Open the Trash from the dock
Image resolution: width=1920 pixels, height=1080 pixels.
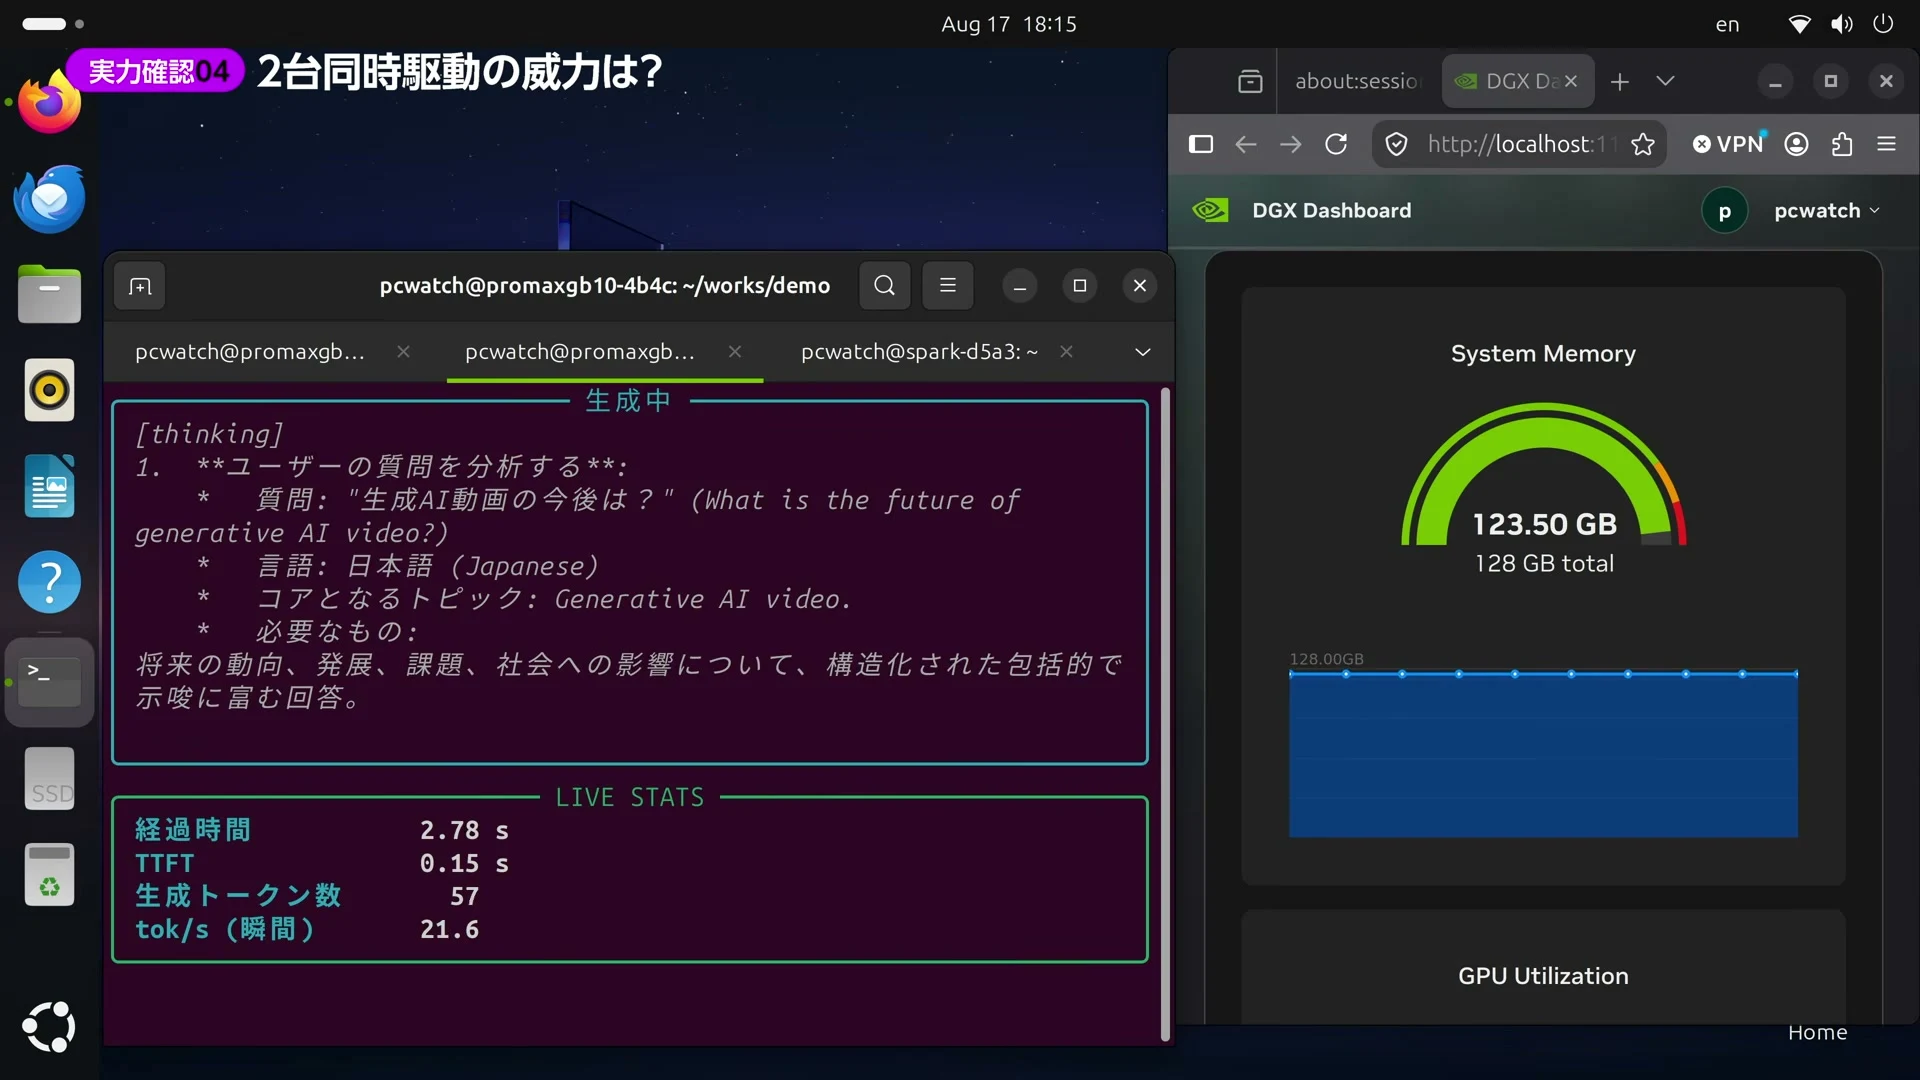(x=49, y=874)
